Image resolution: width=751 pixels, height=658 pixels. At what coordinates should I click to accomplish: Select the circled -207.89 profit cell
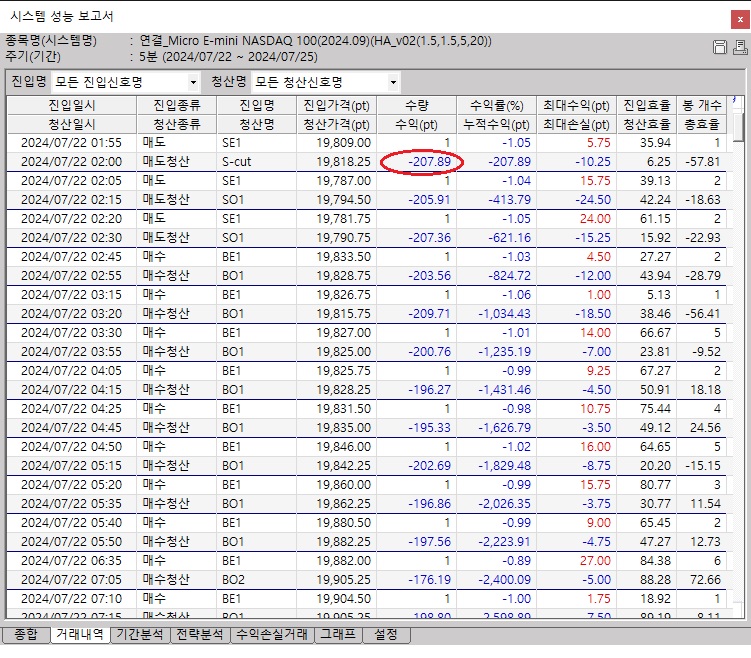(x=423, y=161)
